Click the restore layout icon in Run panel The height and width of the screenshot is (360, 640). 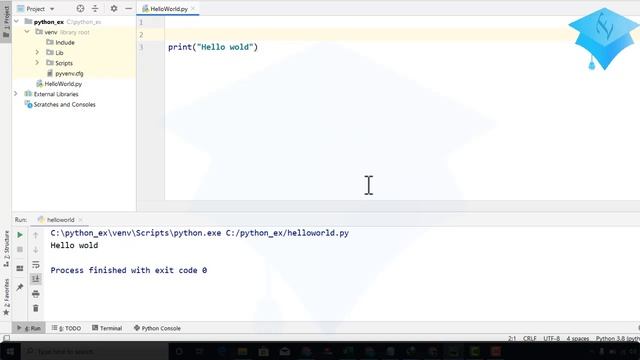tap(20, 268)
